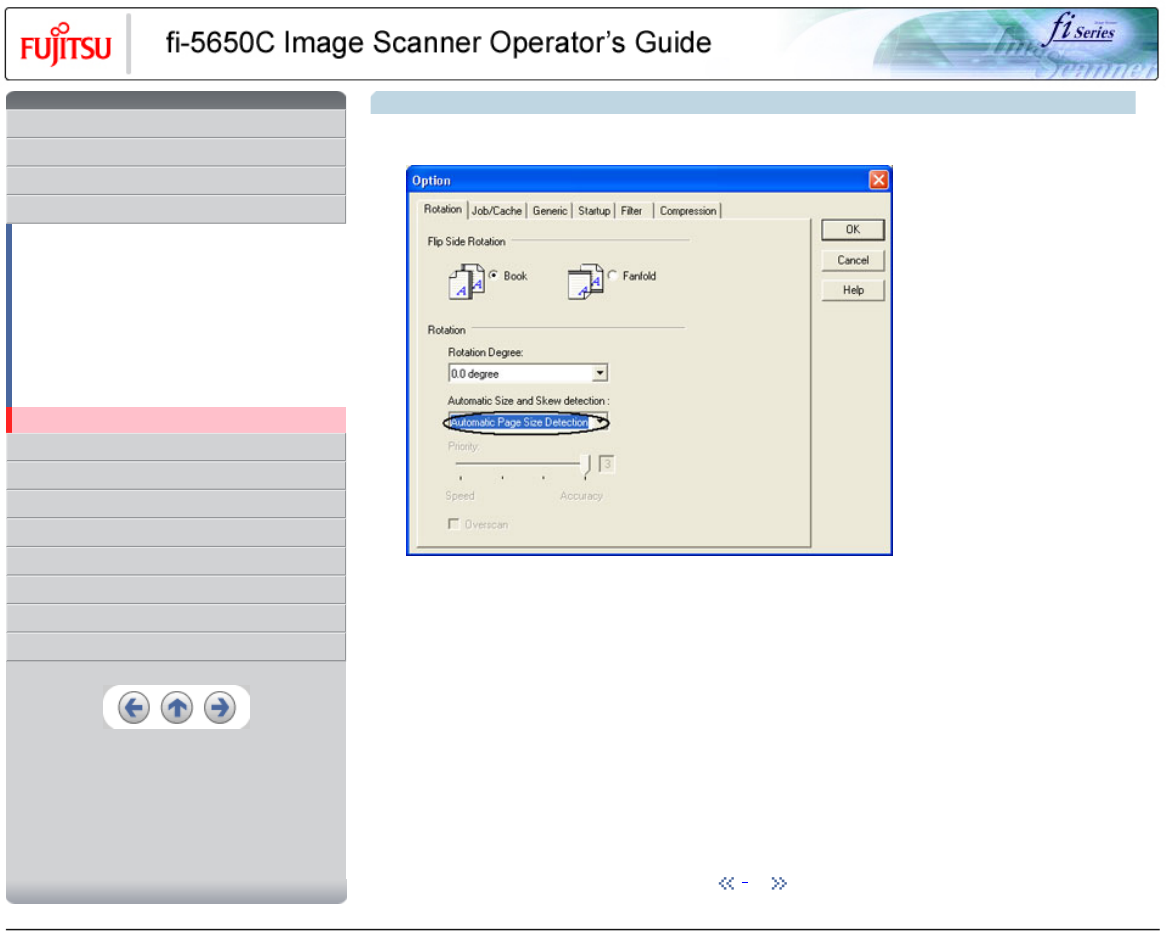
Task: Switch to the Job/Cache tab
Action: pyautogui.click(x=497, y=211)
